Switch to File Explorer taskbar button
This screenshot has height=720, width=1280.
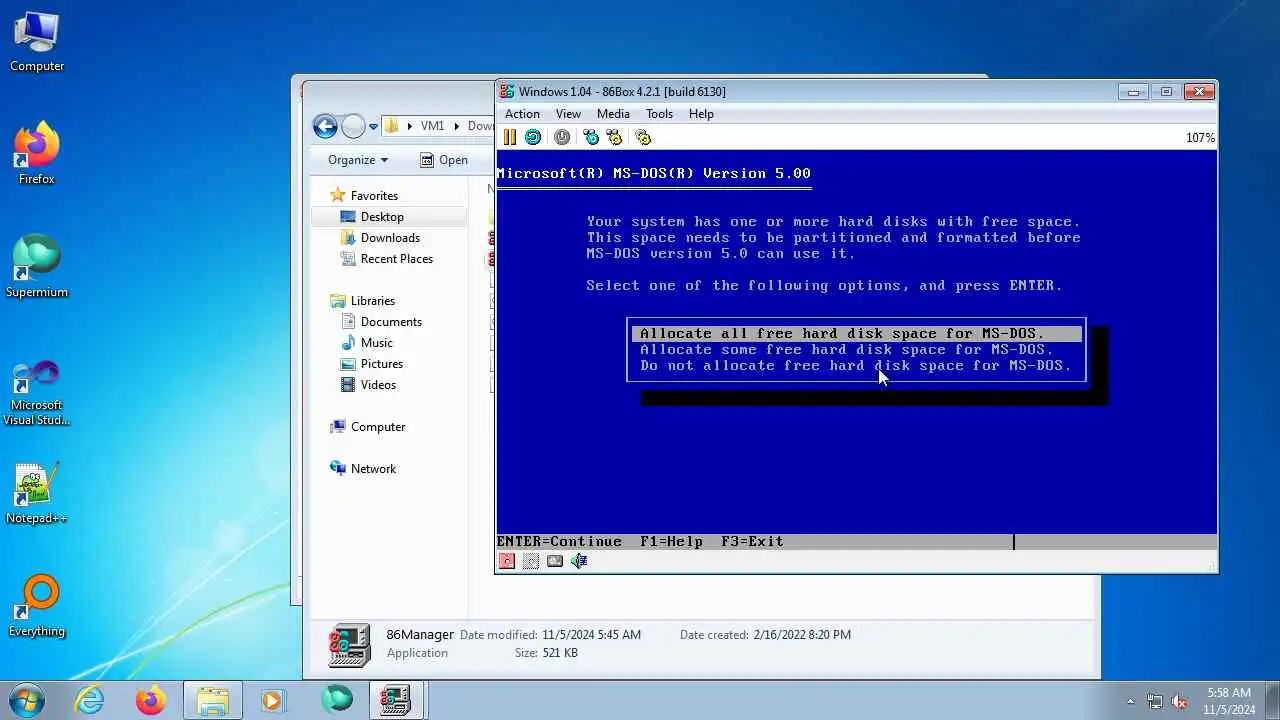pyautogui.click(x=213, y=700)
